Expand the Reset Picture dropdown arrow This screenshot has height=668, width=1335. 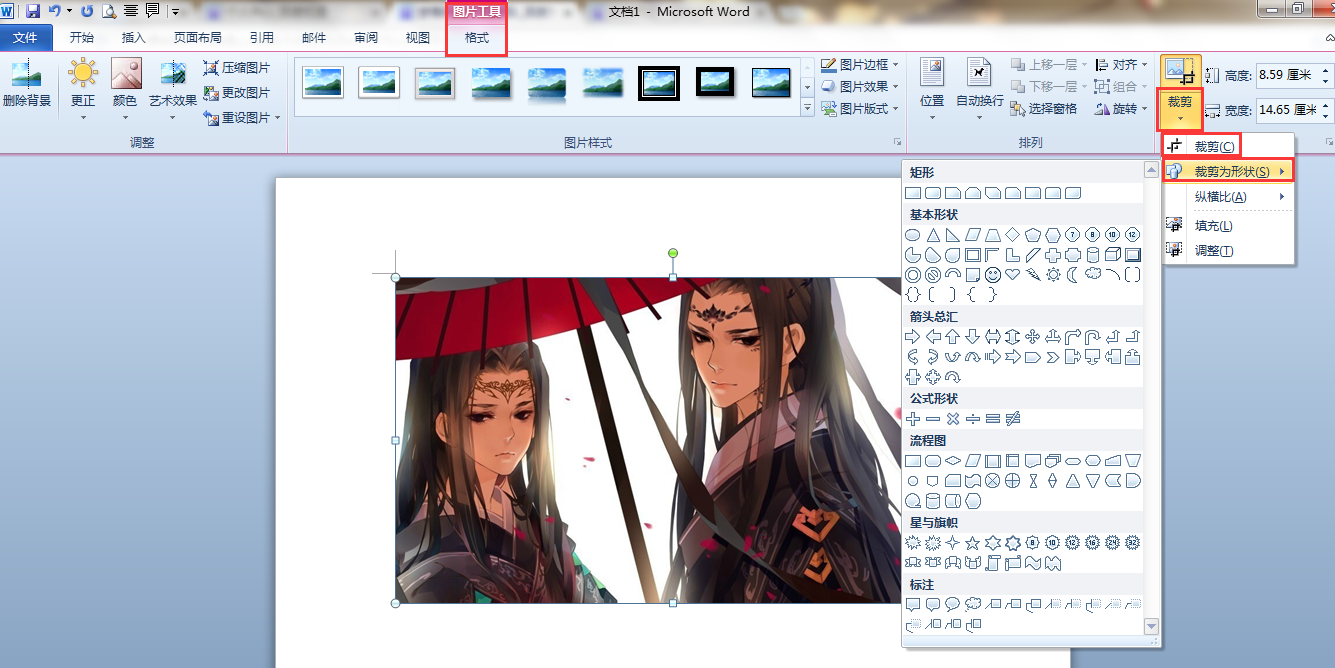tap(277, 118)
